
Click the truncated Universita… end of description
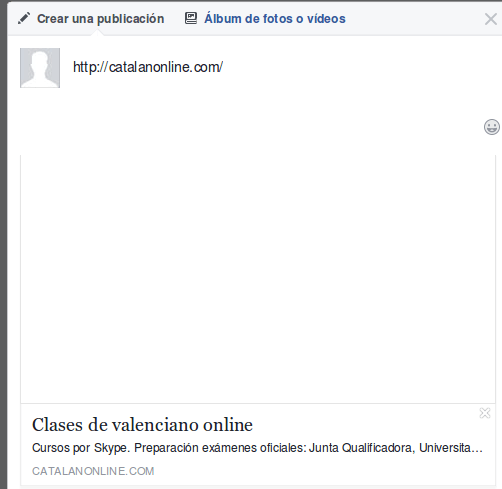pos(451,448)
